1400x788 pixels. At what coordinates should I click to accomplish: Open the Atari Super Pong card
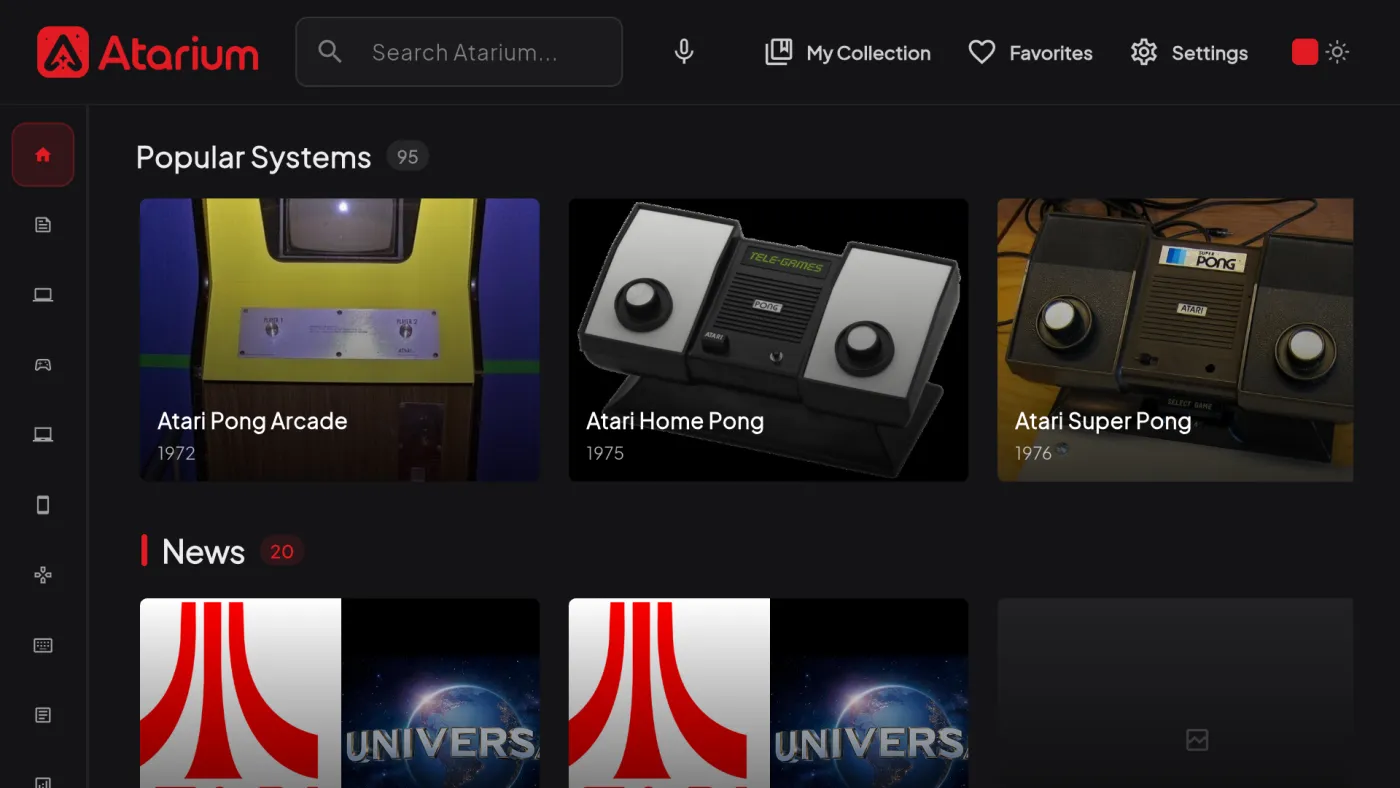(x=1175, y=340)
